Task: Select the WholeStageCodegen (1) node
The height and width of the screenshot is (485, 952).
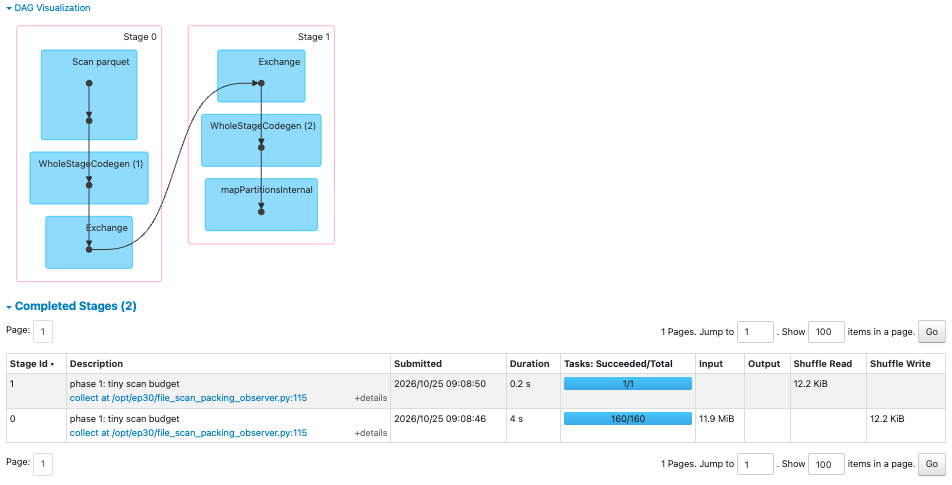Action: pos(89,178)
